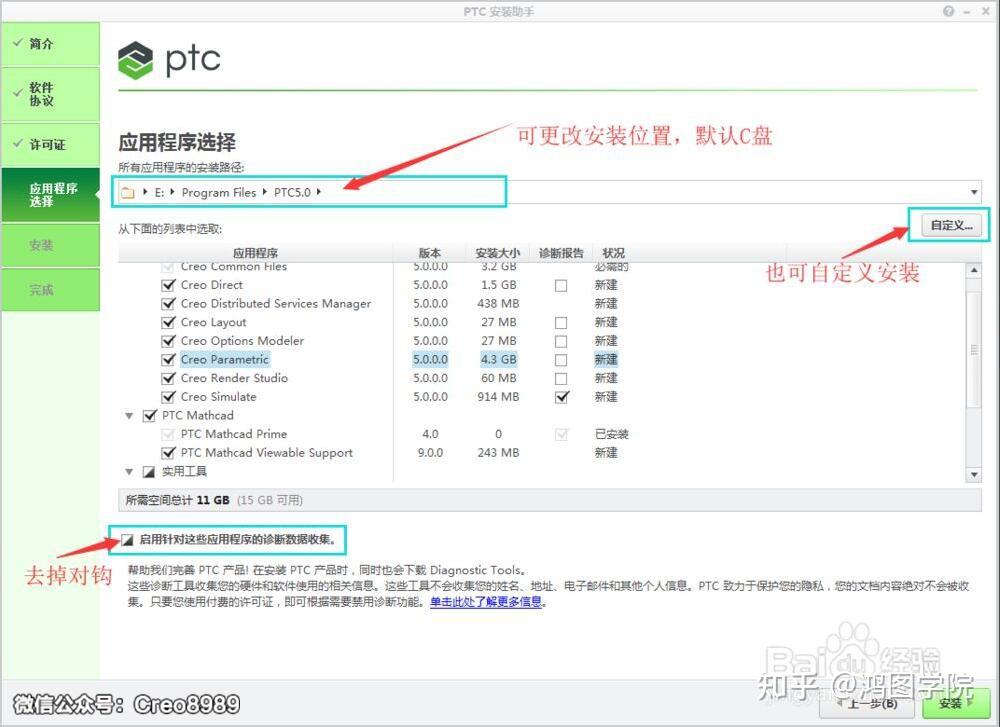This screenshot has width=1000, height=727.
Task: Toggle Creo Options Modeler checkbox
Action: pos(168,341)
